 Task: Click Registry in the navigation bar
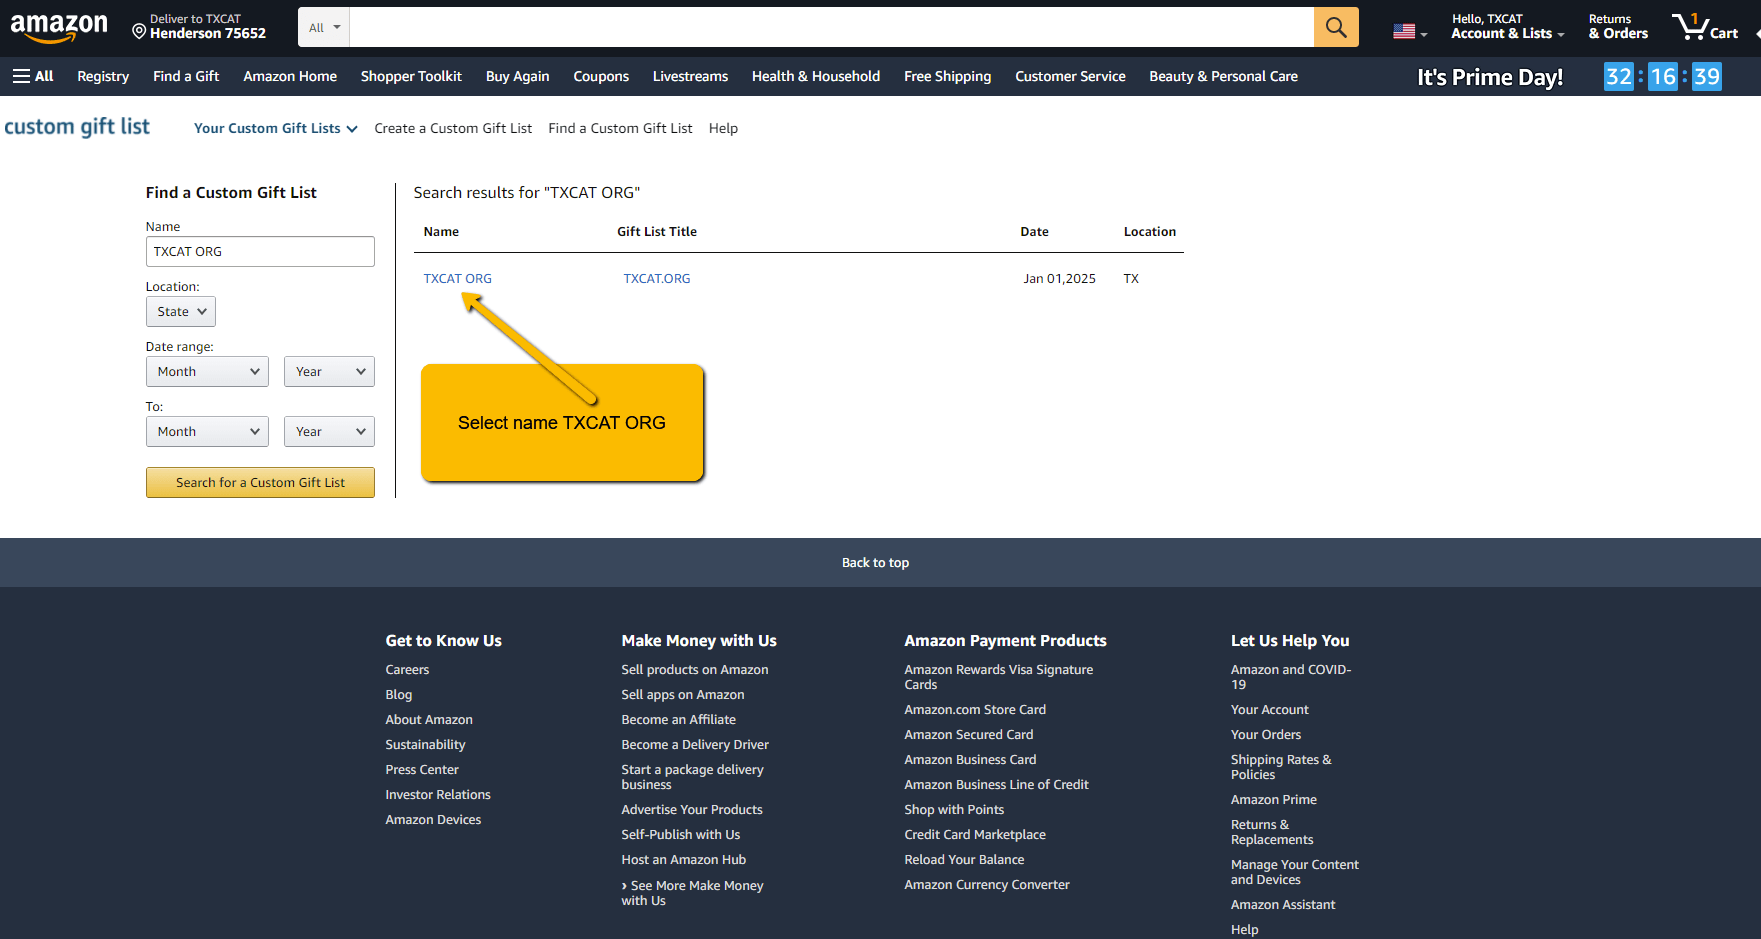(x=103, y=76)
